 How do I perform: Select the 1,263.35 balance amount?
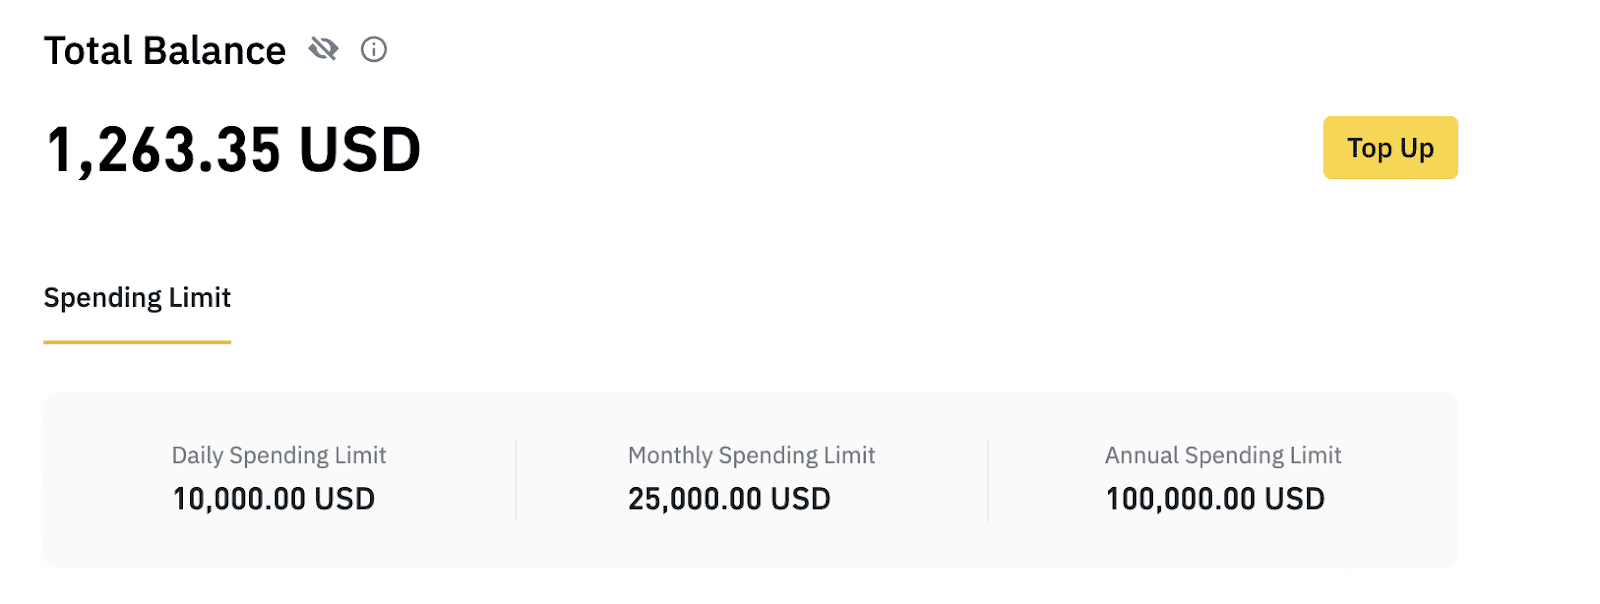tap(165, 151)
